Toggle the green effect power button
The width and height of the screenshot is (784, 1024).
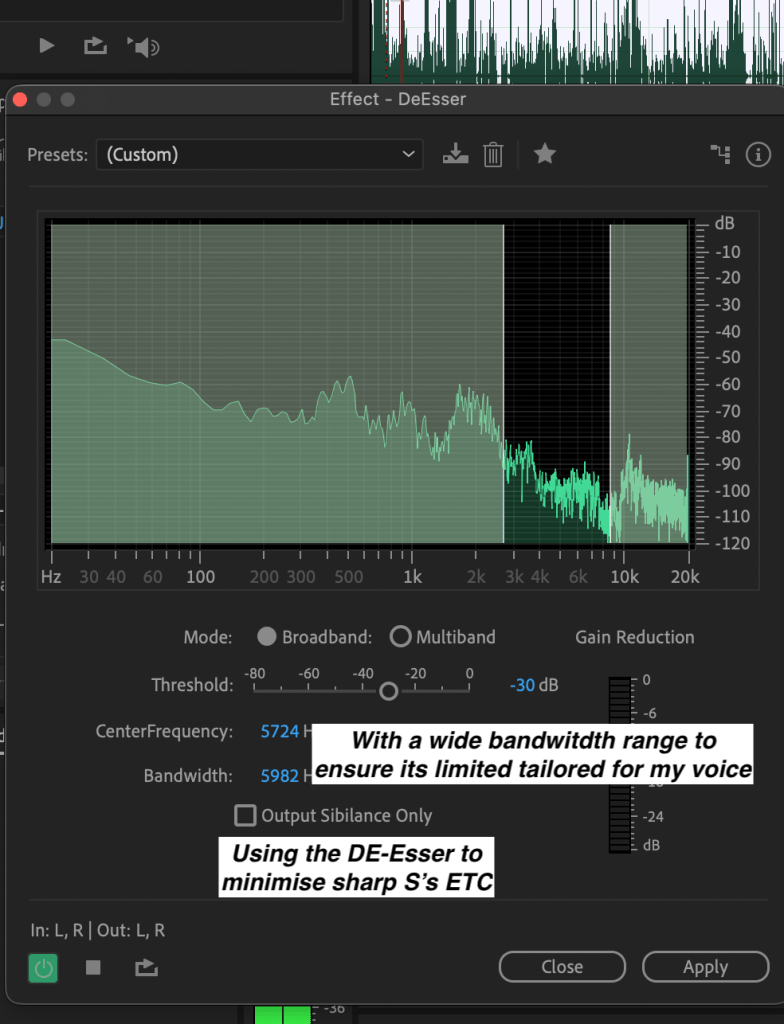(x=43, y=967)
